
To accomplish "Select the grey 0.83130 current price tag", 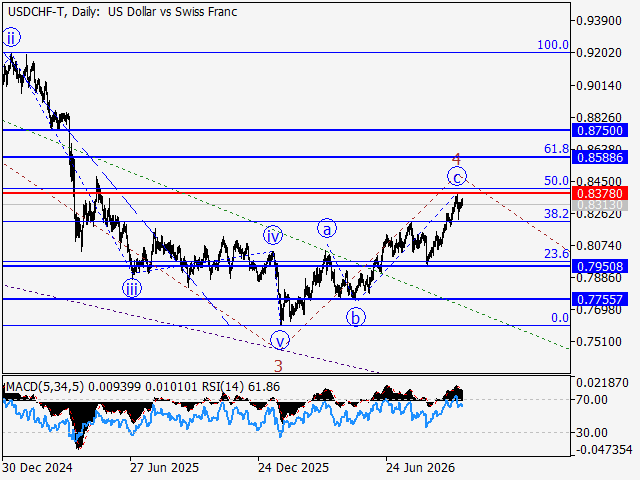I will [x=600, y=205].
